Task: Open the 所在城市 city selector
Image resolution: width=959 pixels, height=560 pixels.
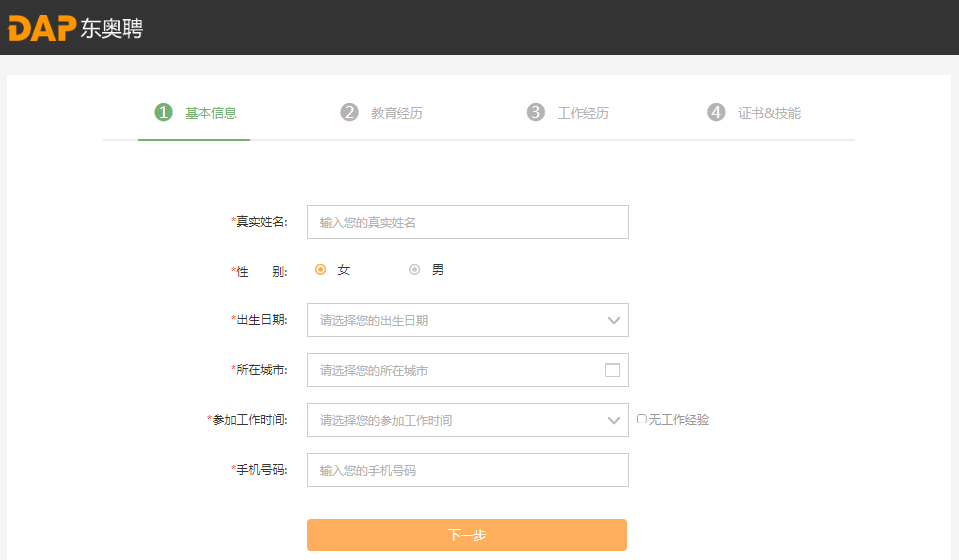Action: coord(455,370)
